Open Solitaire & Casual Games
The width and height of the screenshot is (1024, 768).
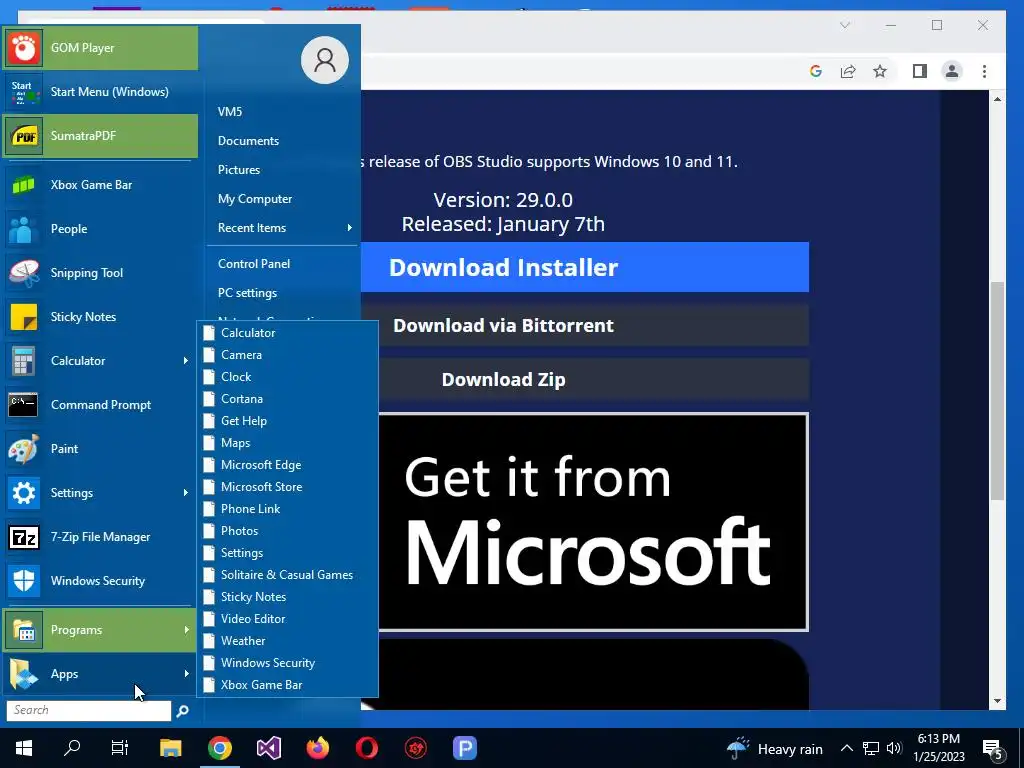point(287,575)
